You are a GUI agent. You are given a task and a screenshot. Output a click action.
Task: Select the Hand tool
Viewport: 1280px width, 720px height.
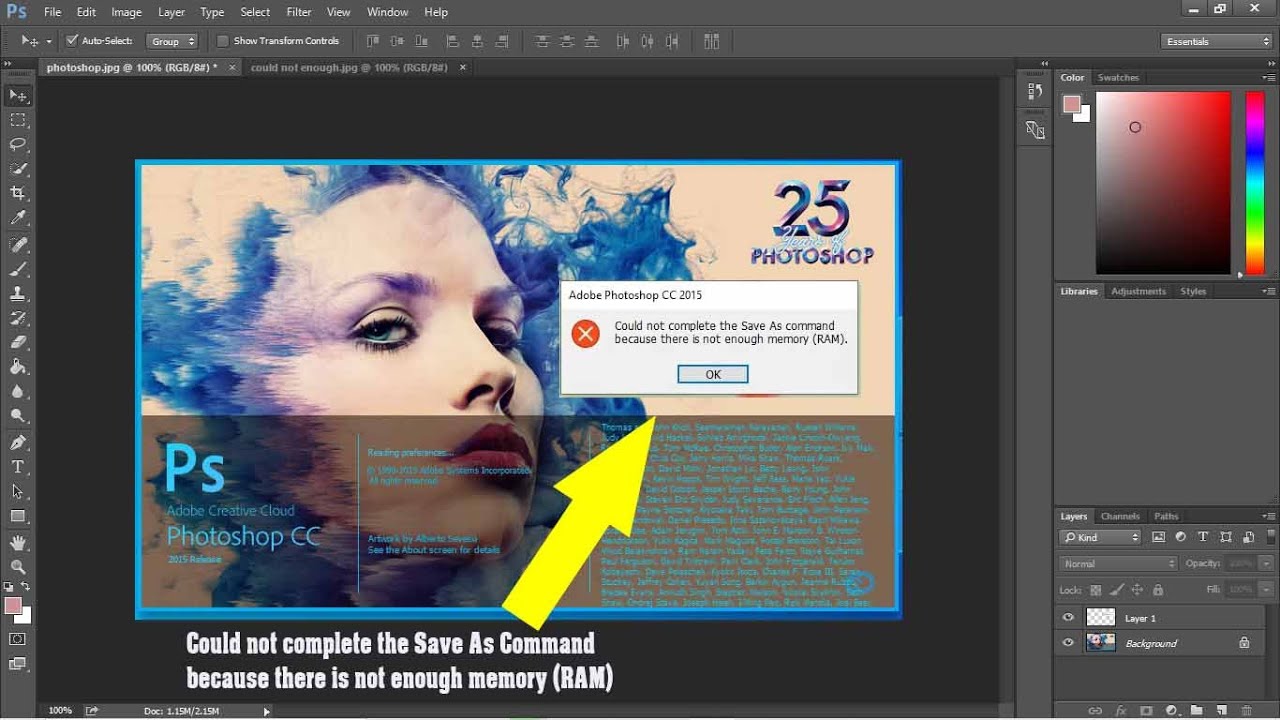[18, 543]
